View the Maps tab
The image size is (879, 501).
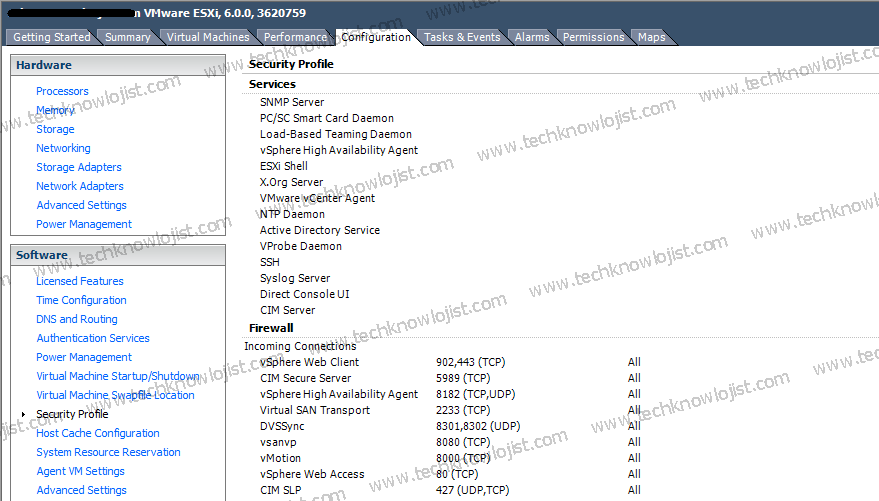[651, 37]
